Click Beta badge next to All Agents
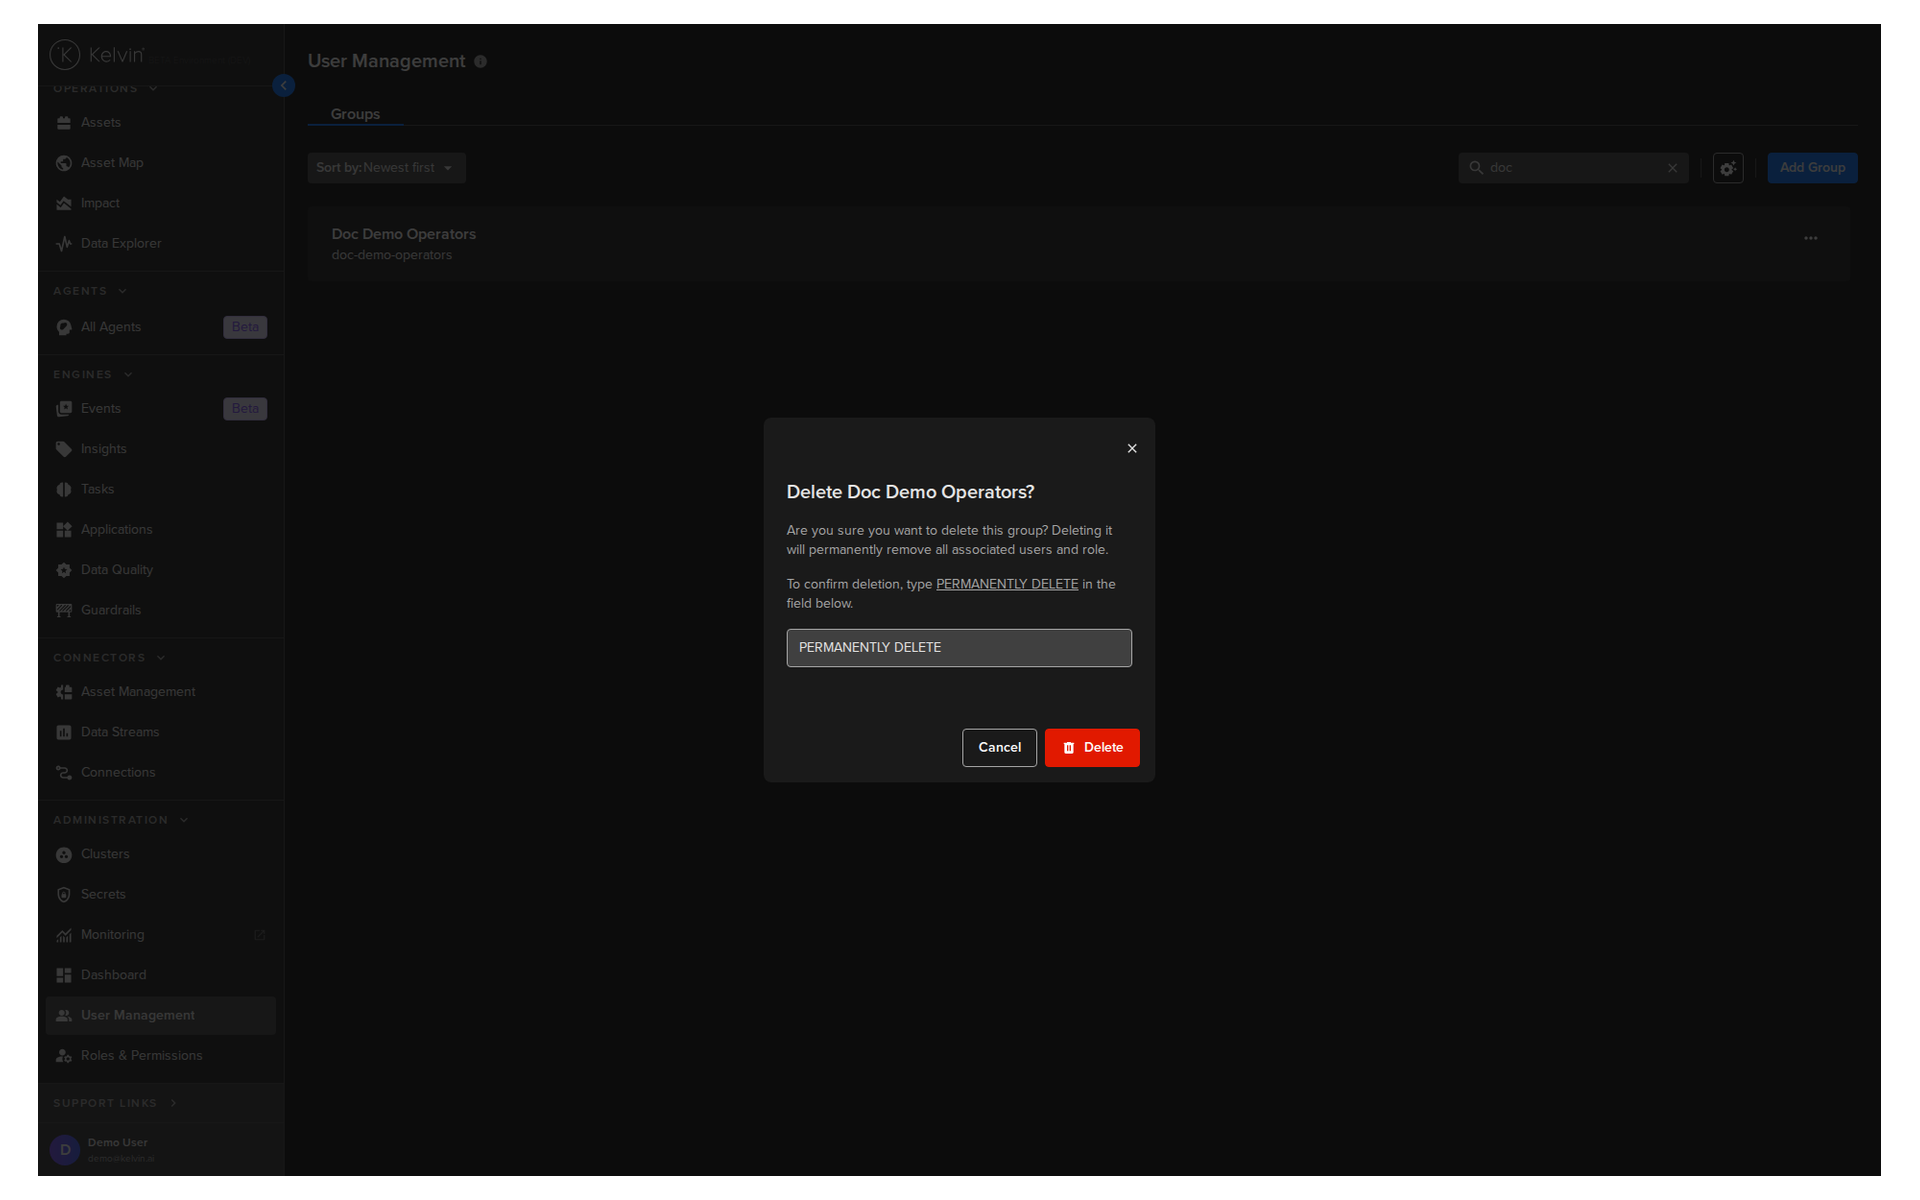The width and height of the screenshot is (1920, 1200). click(x=245, y=327)
